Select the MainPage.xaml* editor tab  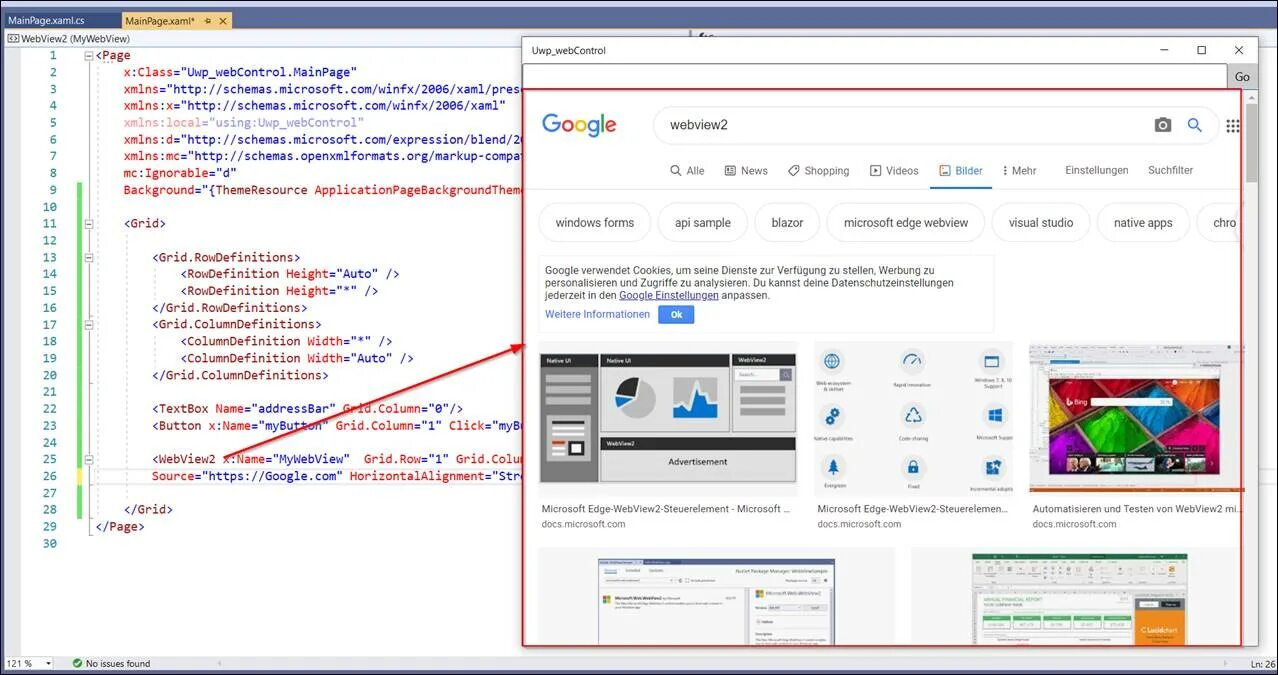pyautogui.click(x=160, y=20)
